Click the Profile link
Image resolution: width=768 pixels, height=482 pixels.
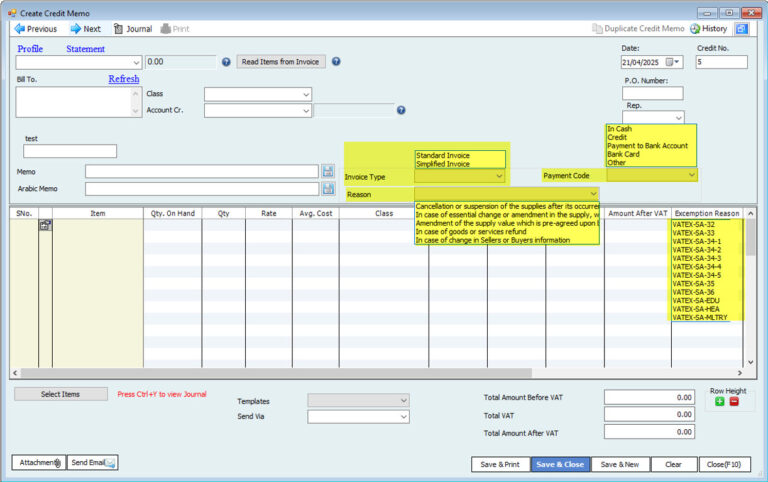click(x=30, y=48)
